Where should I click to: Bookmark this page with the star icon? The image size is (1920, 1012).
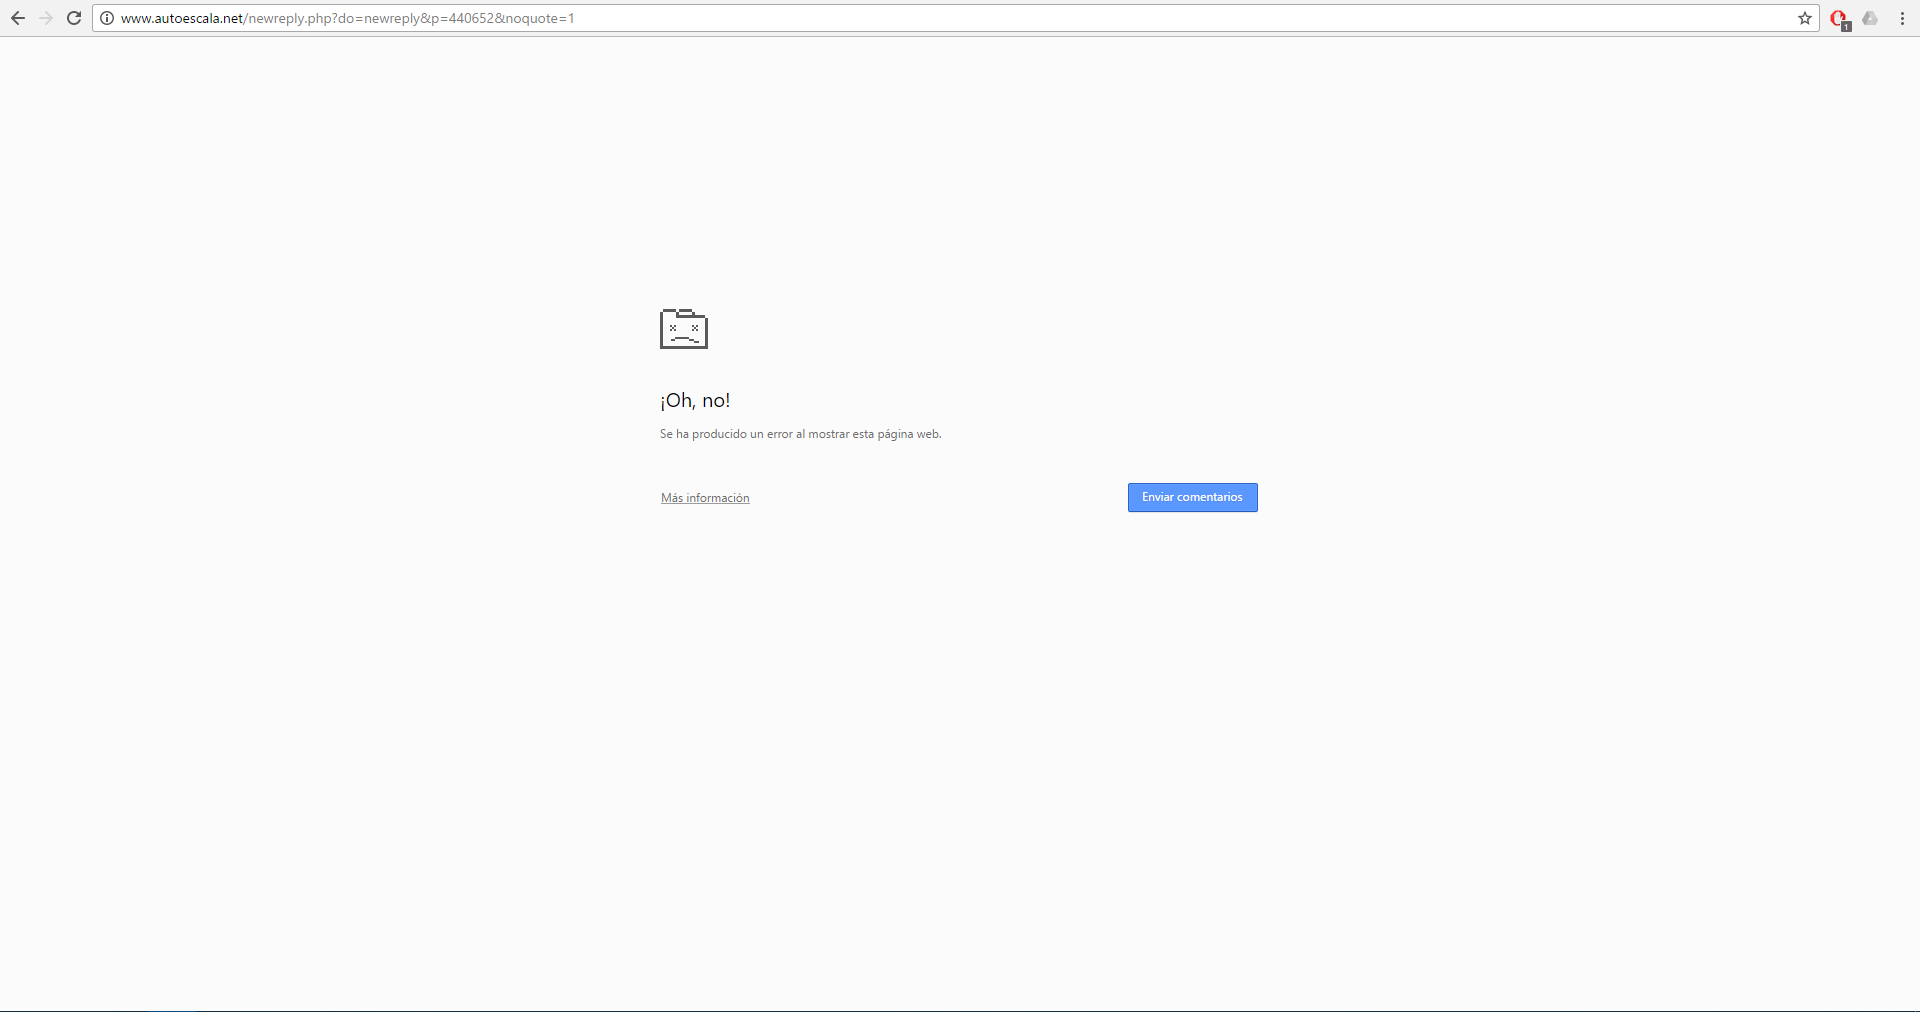pyautogui.click(x=1805, y=18)
